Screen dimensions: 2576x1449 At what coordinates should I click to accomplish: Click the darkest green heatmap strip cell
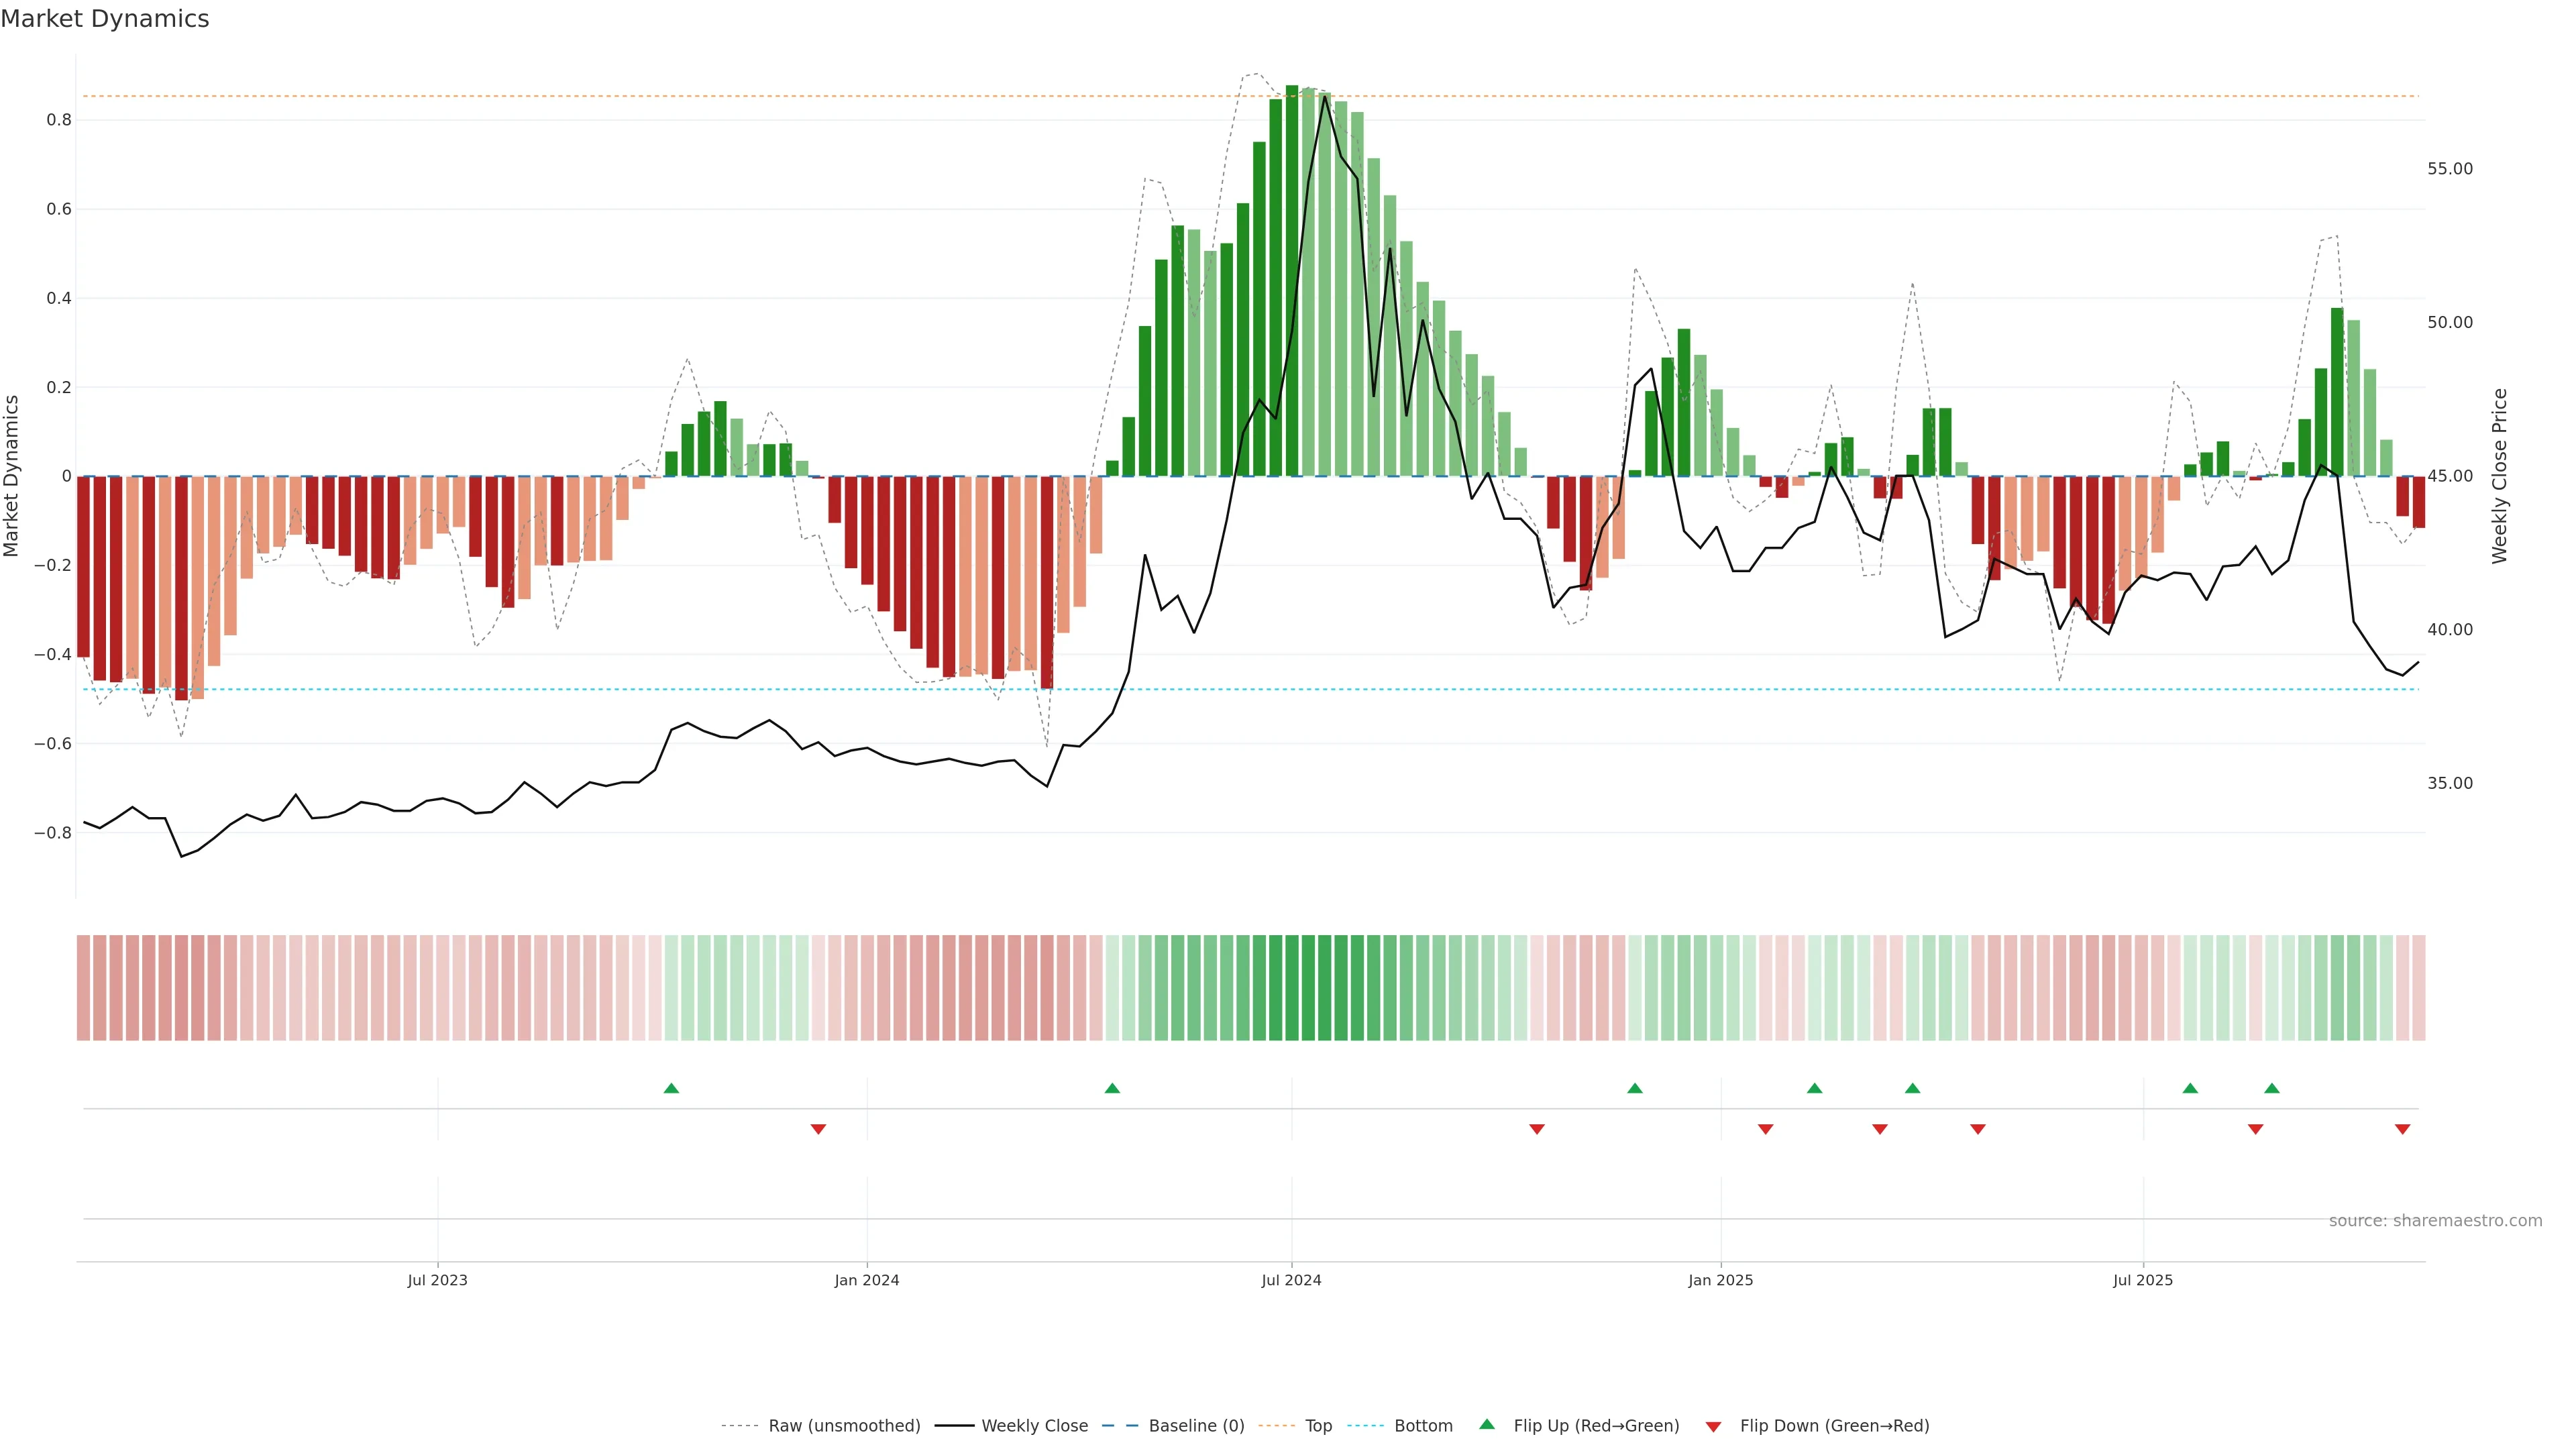[1292, 988]
